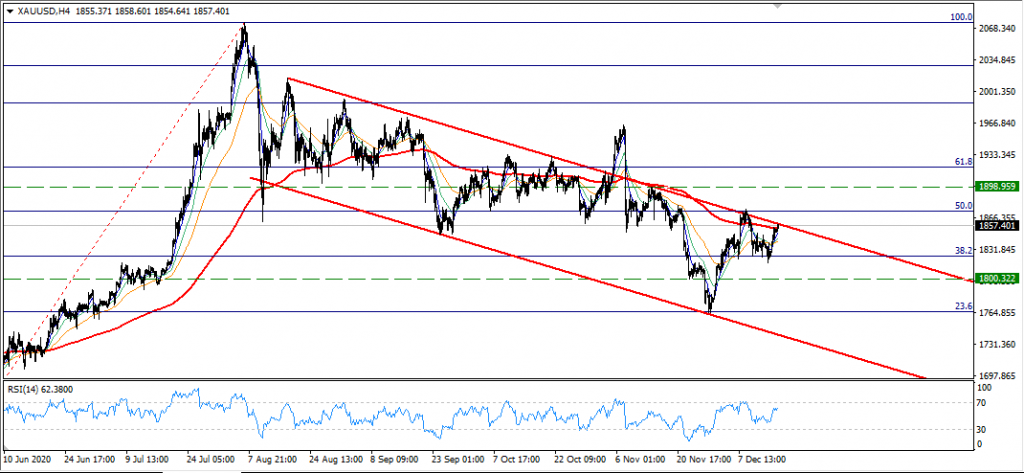
Task: Click the green 1898.959 price label
Action: (996, 186)
